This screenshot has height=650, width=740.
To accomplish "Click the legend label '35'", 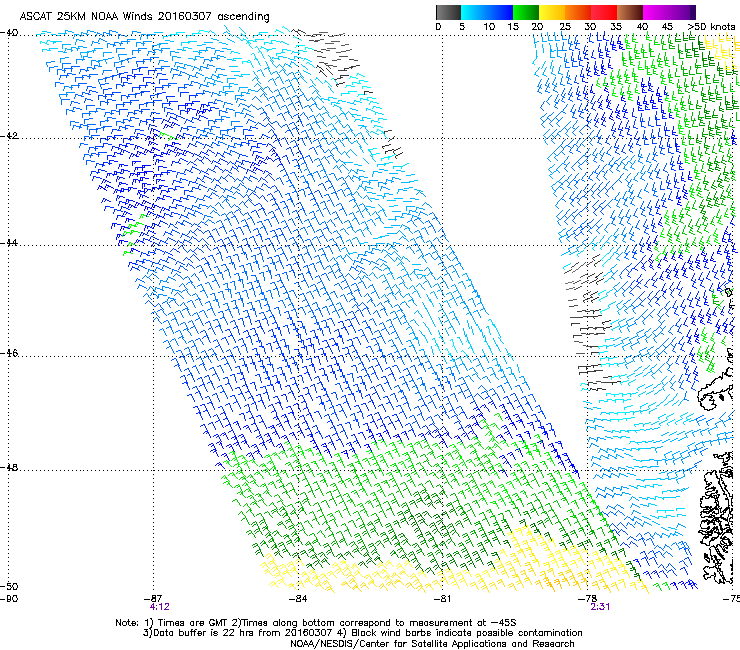I will tap(616, 27).
